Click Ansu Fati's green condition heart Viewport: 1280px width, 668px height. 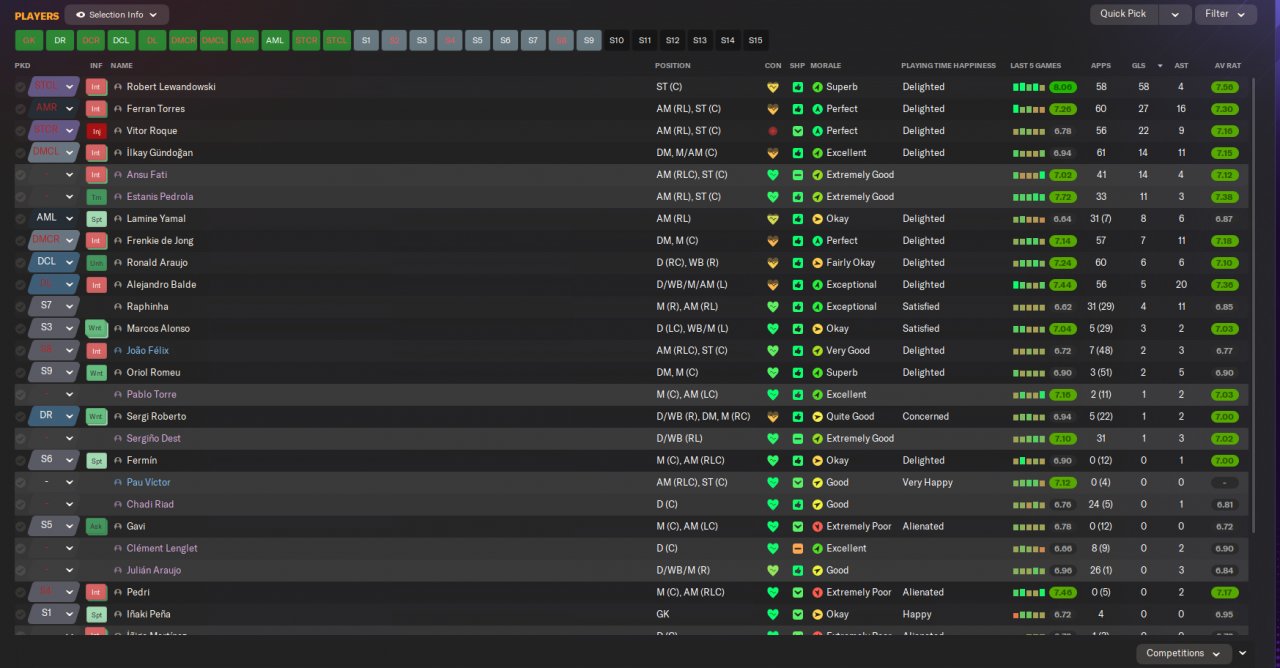click(772, 175)
